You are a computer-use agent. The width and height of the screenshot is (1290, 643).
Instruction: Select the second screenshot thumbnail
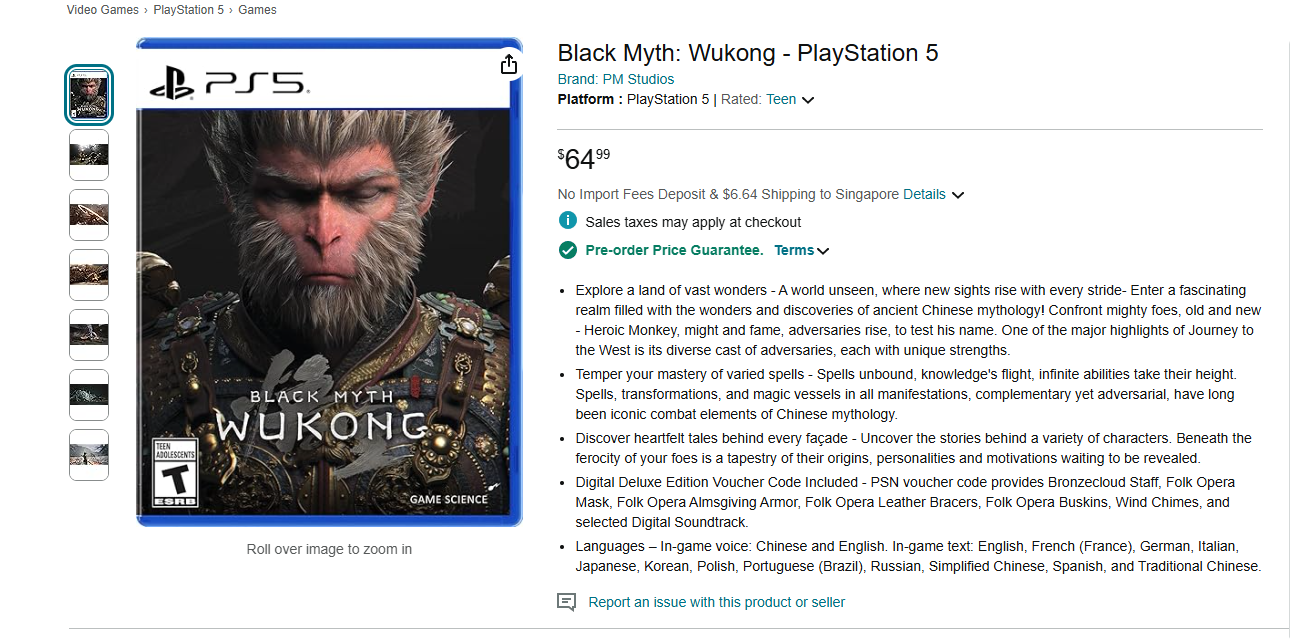[x=89, y=155]
